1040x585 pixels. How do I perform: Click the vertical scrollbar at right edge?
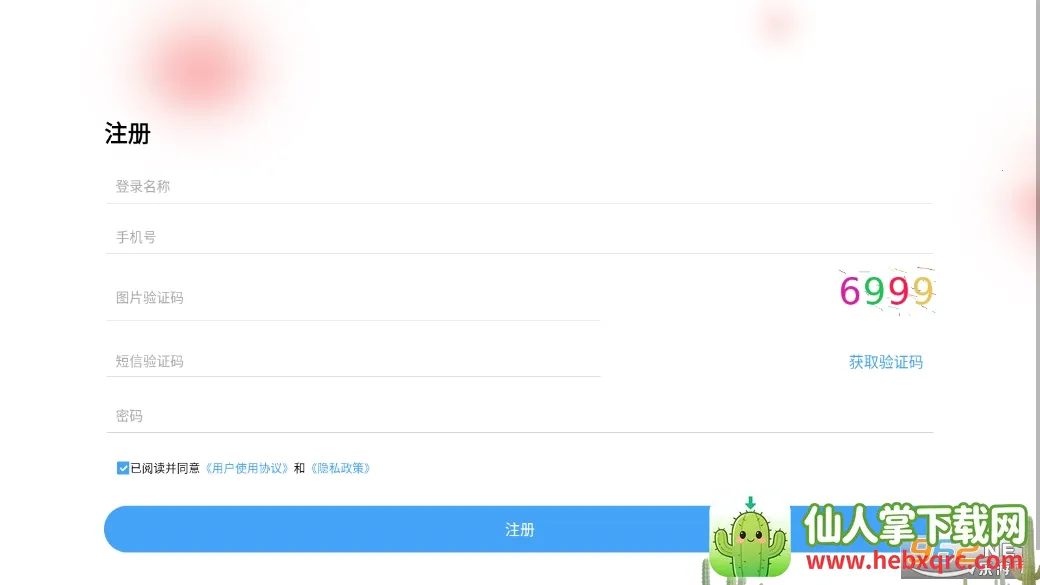[x=1037, y=292]
